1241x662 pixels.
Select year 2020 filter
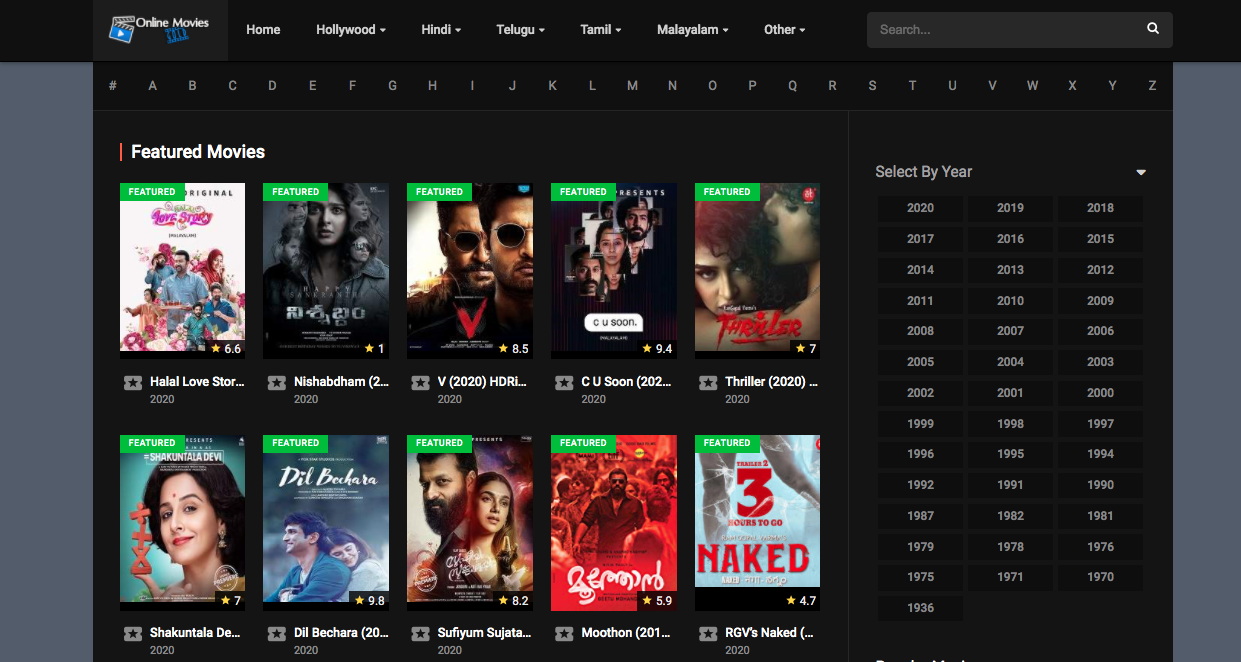tap(920, 208)
